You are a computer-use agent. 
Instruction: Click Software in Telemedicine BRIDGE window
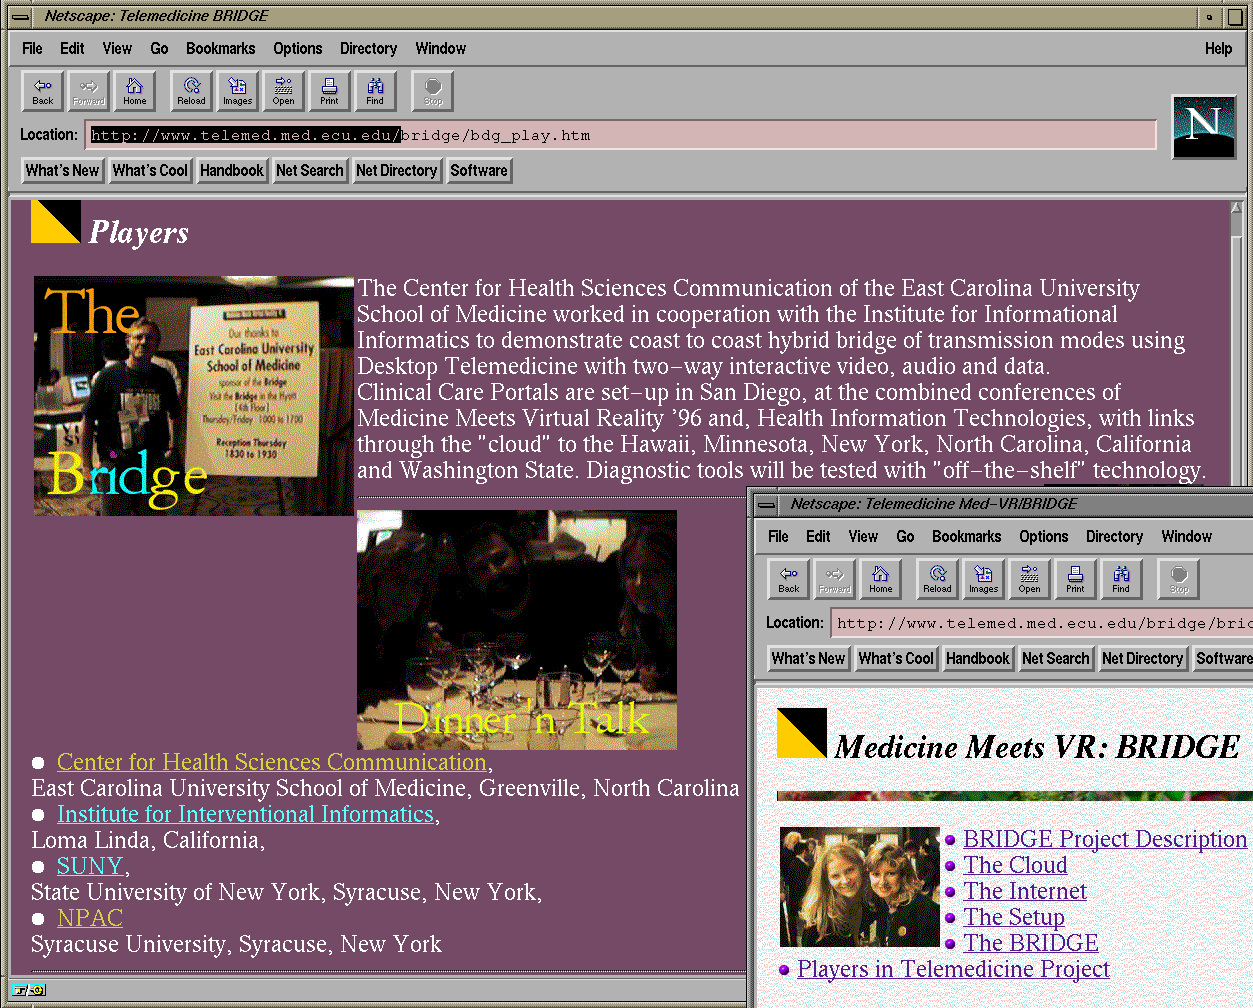pyautogui.click(x=479, y=171)
